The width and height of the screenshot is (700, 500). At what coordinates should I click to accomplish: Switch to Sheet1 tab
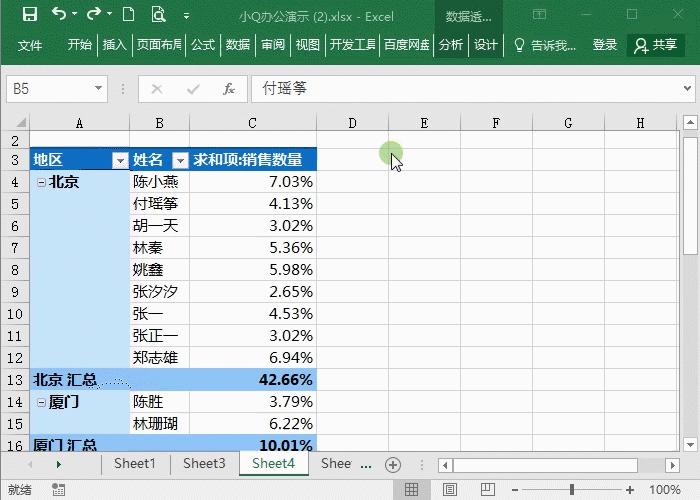(x=135, y=464)
